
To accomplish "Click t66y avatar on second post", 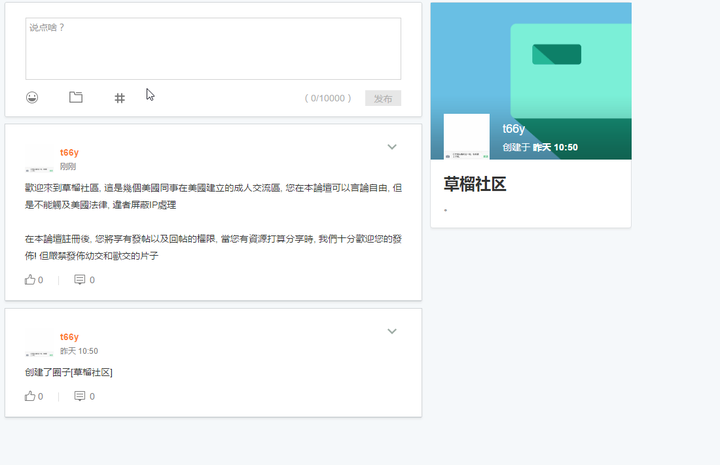I will [40, 344].
